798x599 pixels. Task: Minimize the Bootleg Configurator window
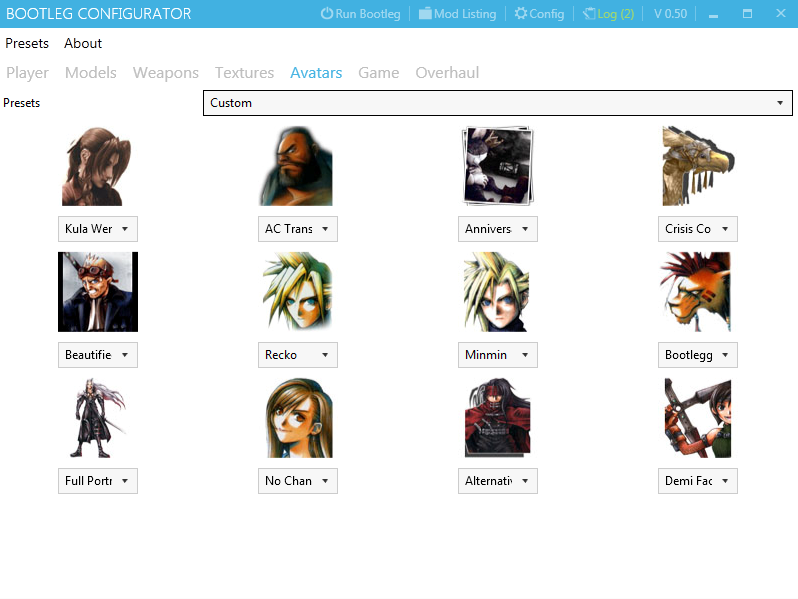point(714,14)
